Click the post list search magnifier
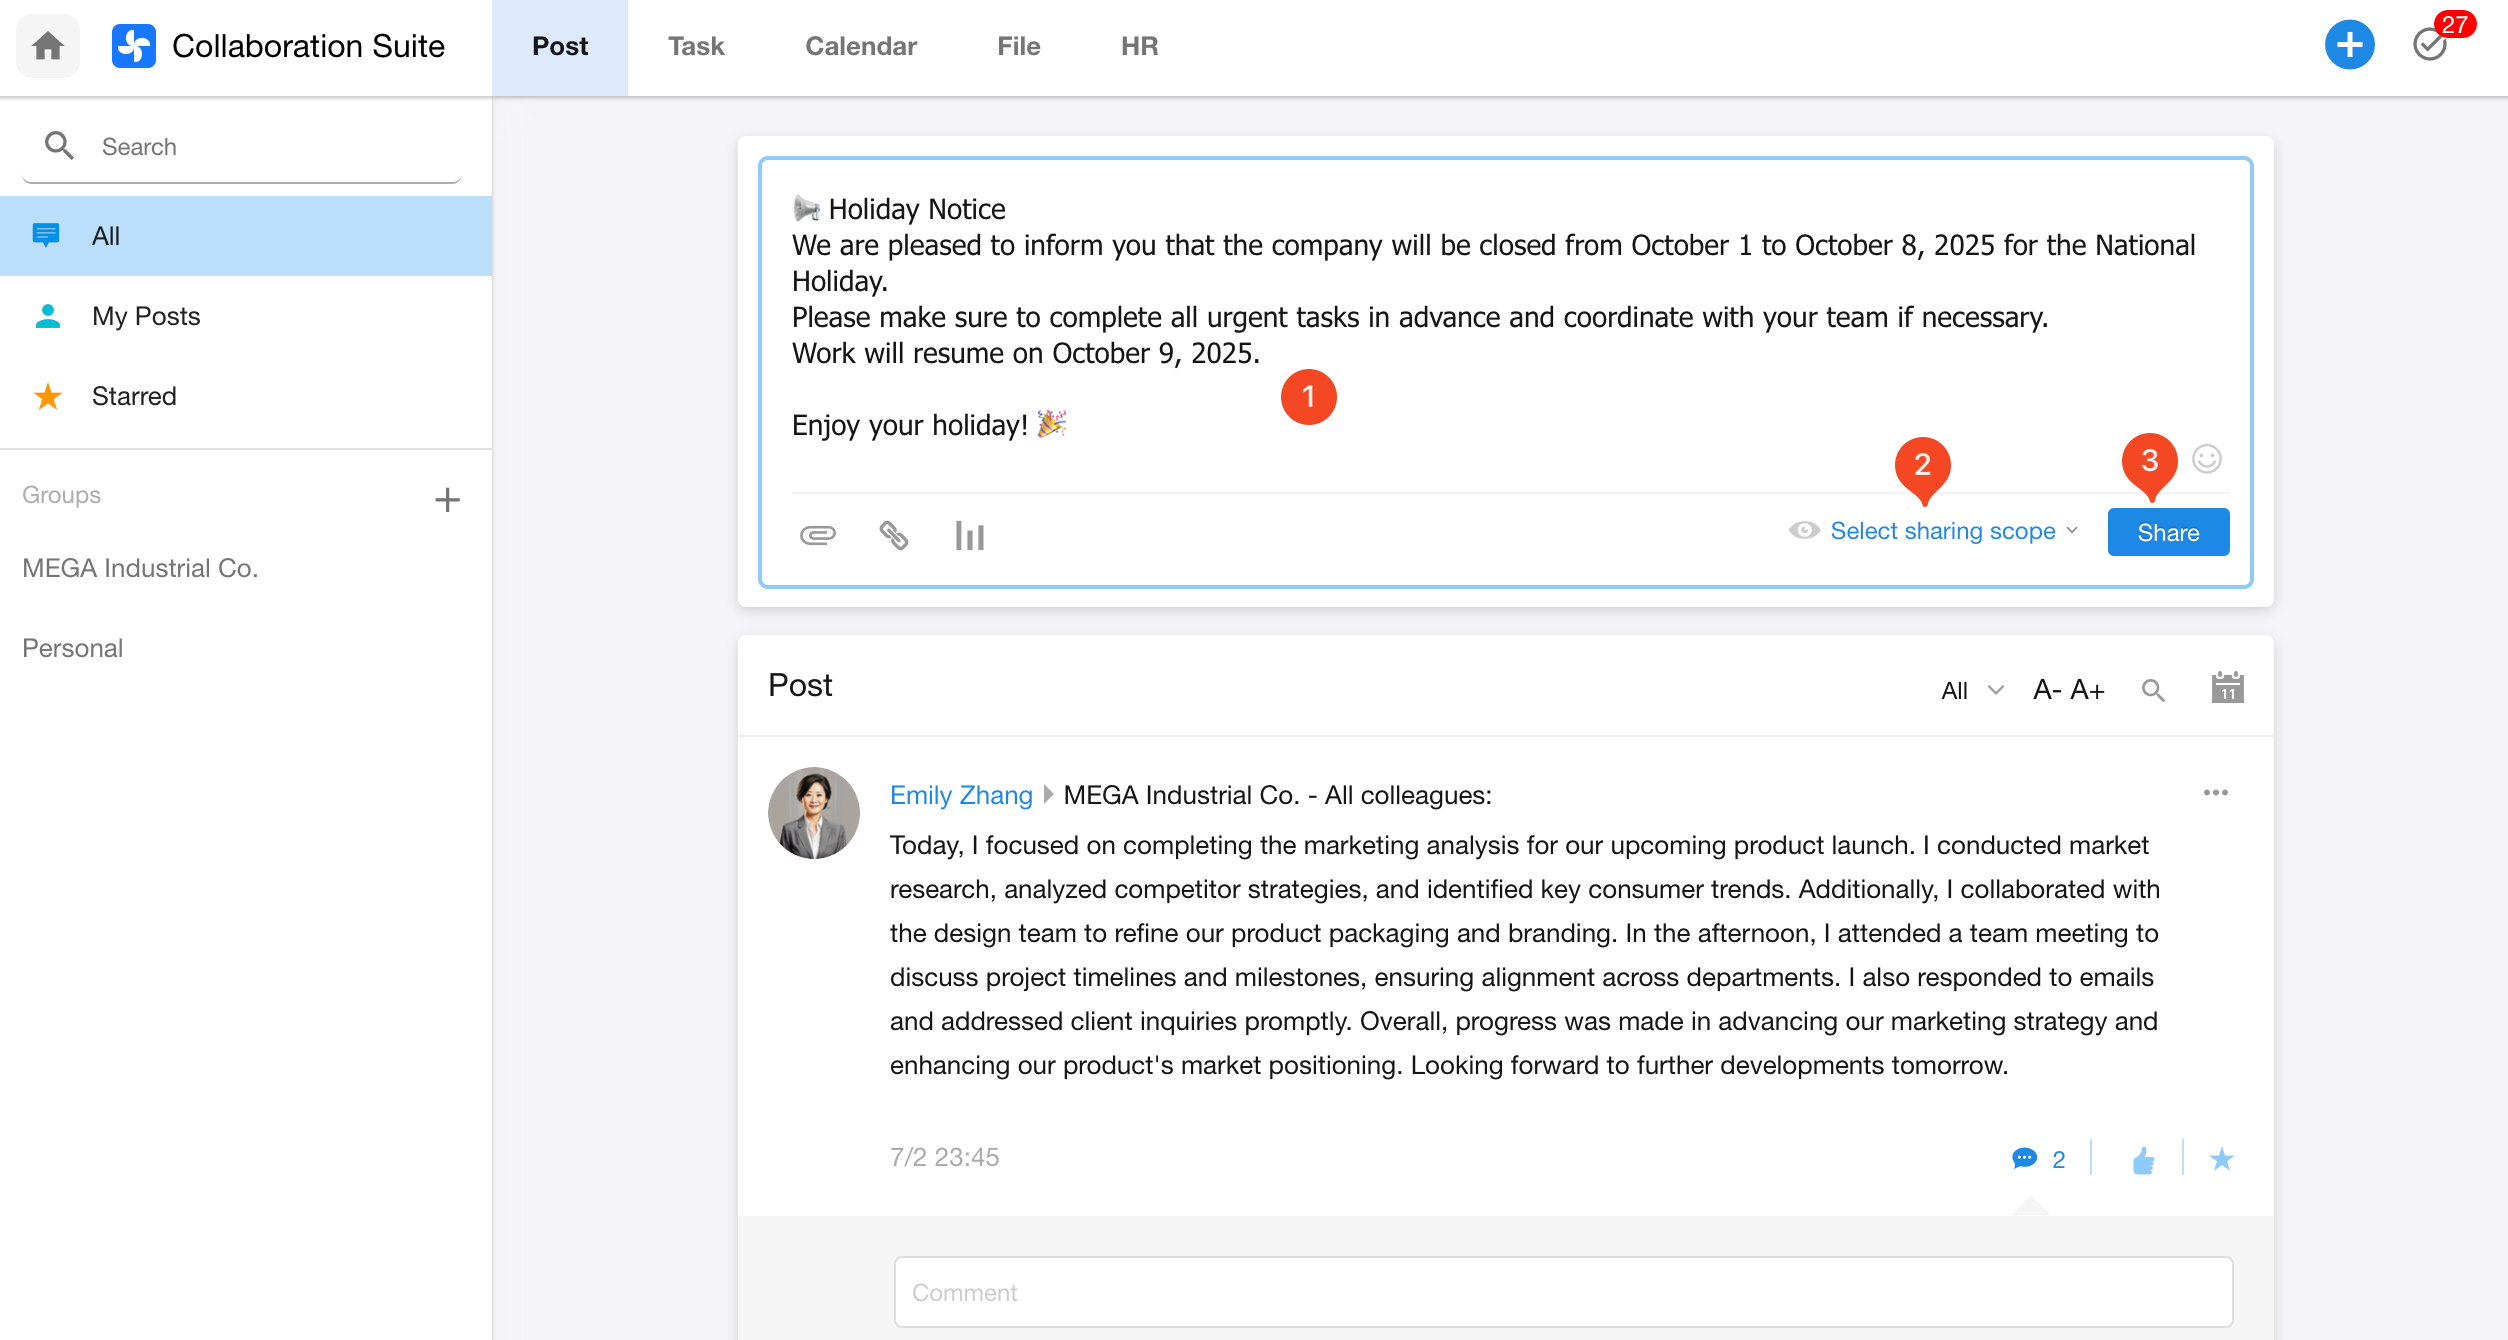The width and height of the screenshot is (2508, 1340). (x=2153, y=690)
